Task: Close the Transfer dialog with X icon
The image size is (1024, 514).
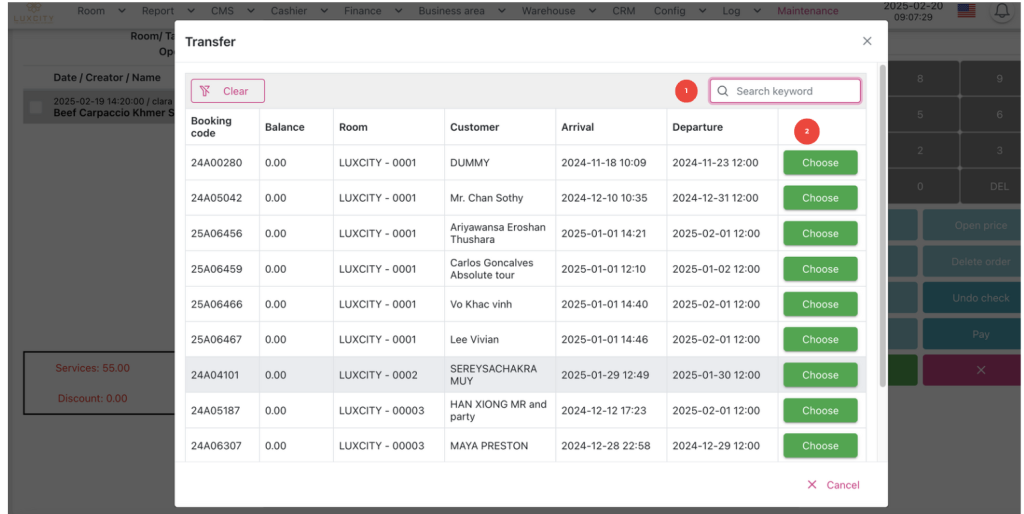Action: pyautogui.click(x=867, y=41)
